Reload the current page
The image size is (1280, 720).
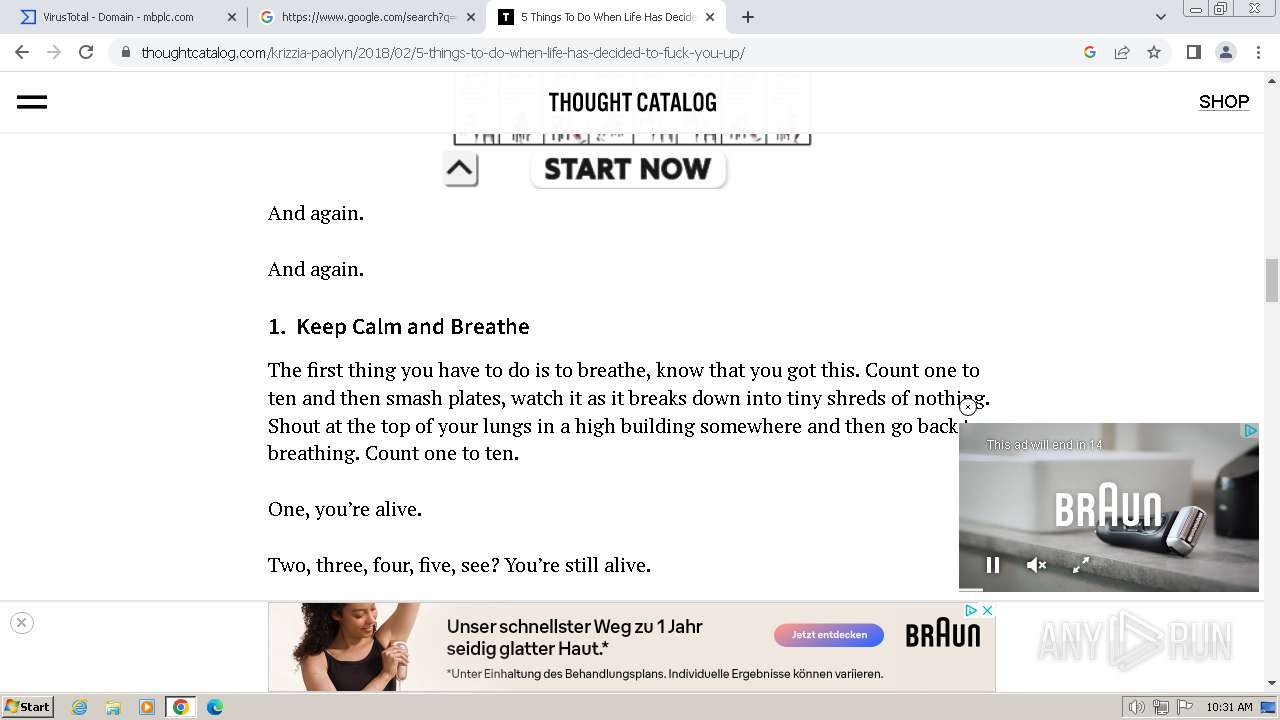pyautogui.click(x=86, y=52)
